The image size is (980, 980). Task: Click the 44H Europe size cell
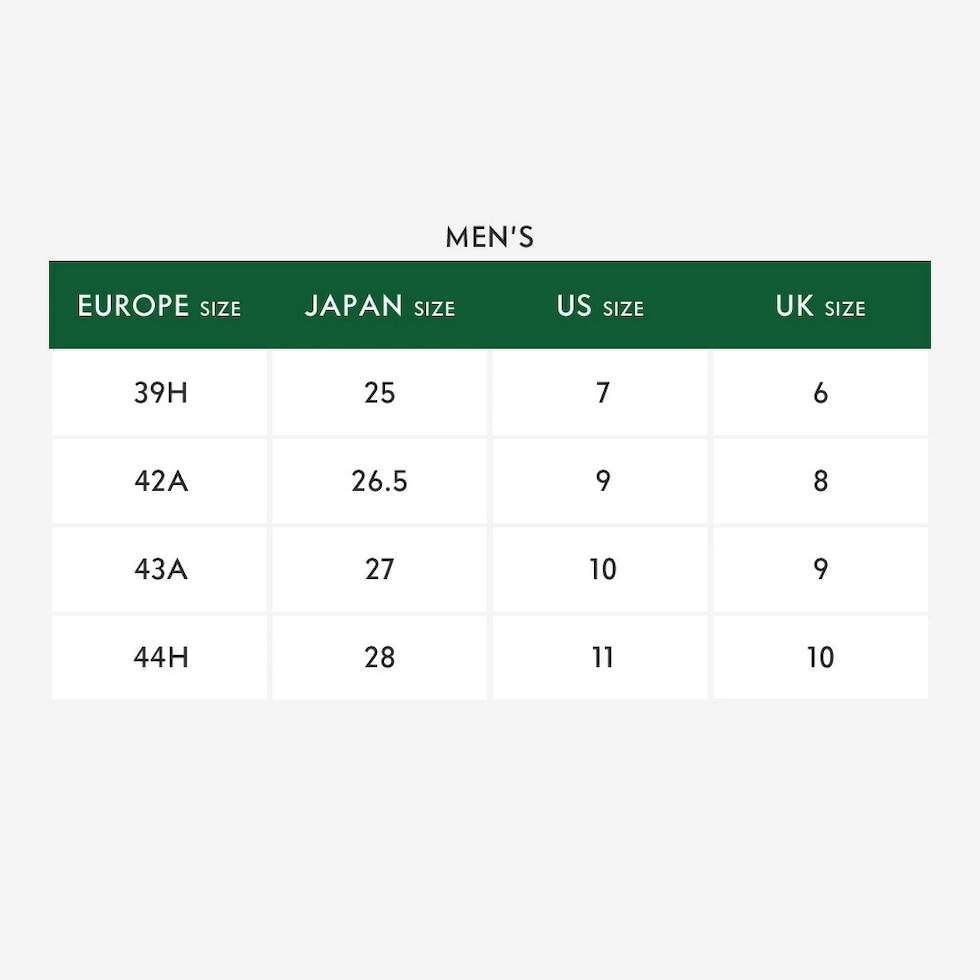160,657
